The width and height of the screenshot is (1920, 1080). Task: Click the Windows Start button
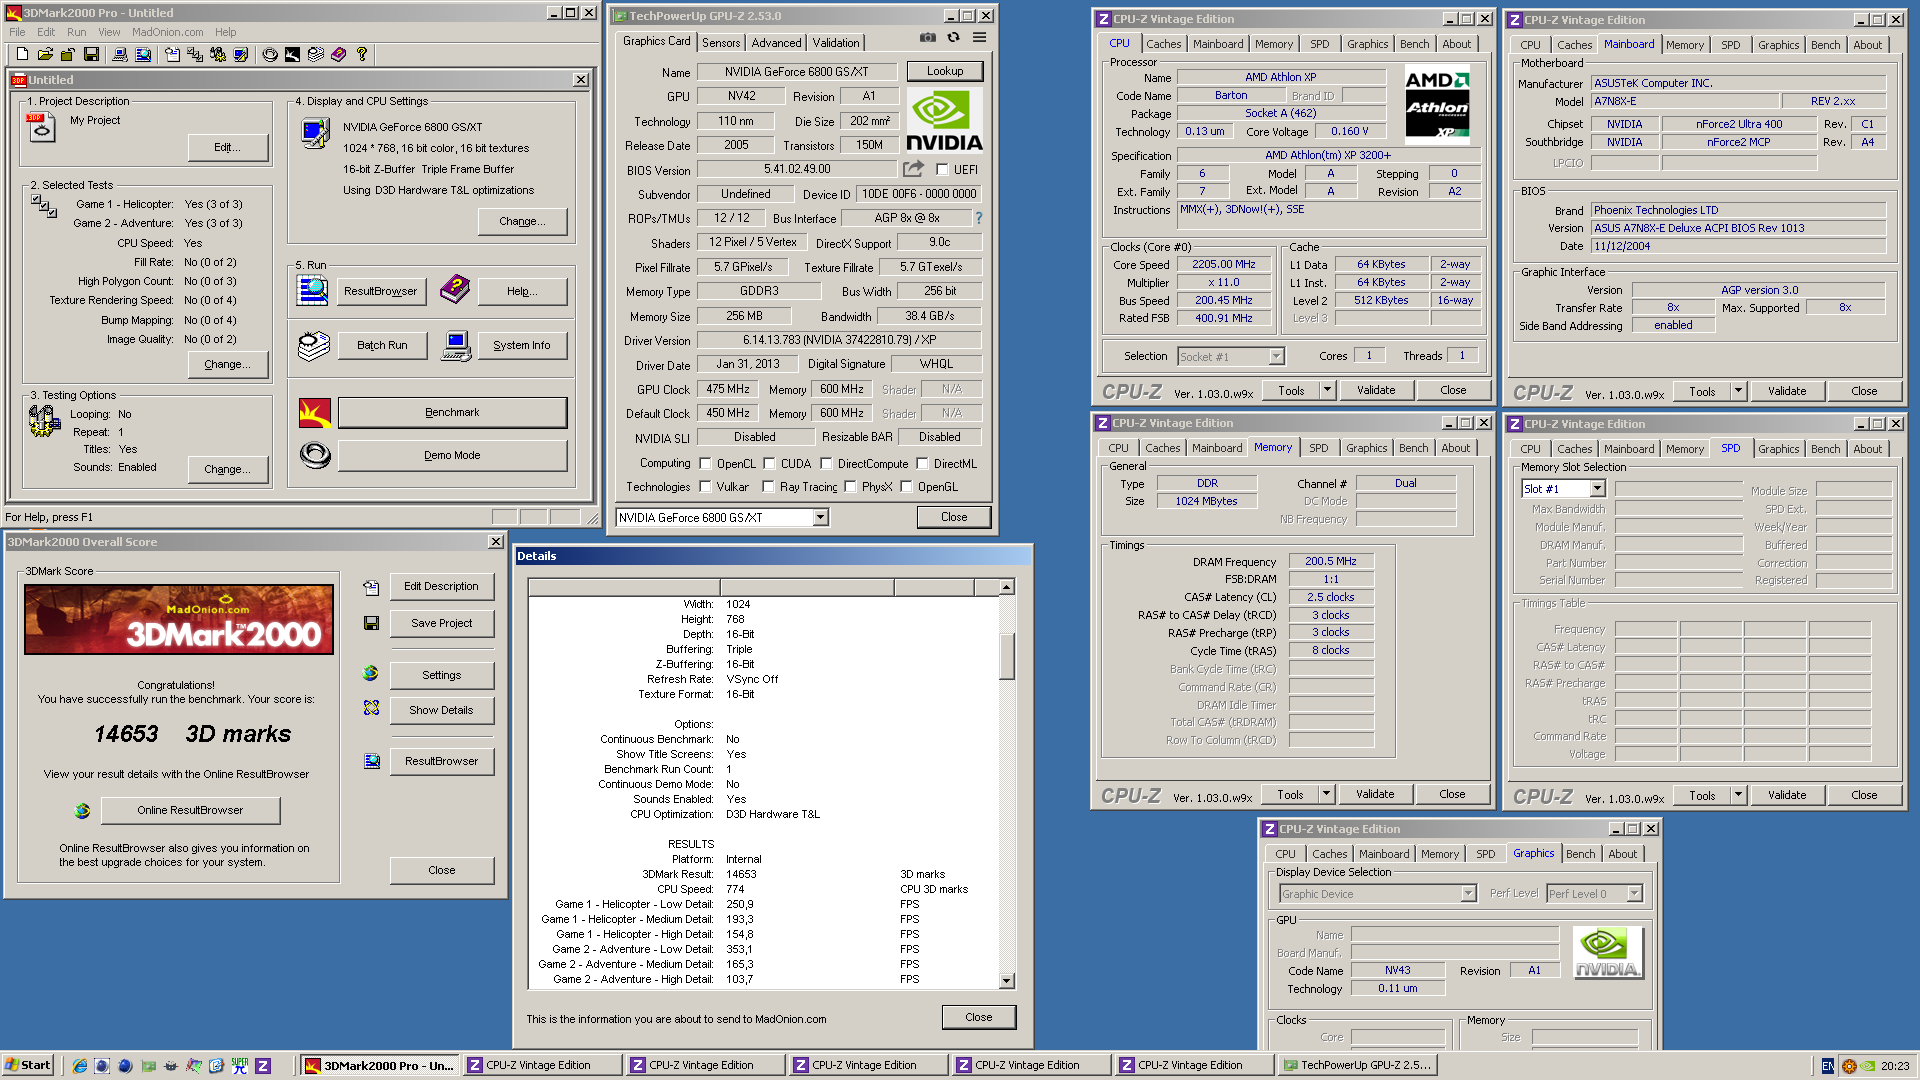tap(28, 1065)
